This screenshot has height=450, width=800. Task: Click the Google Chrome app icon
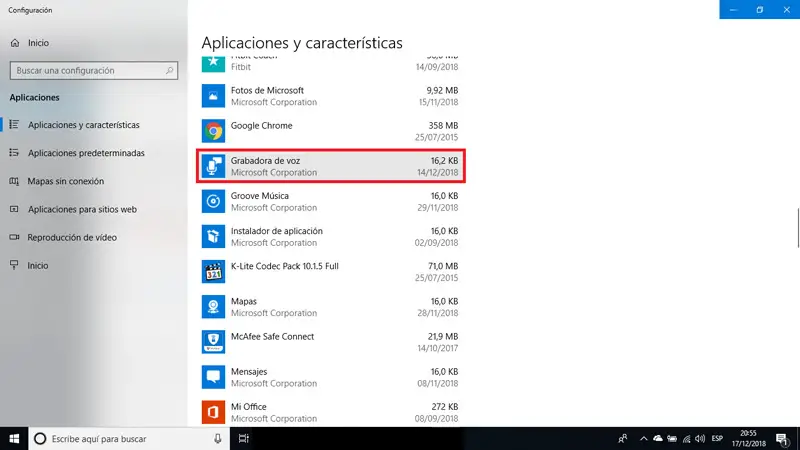213,131
